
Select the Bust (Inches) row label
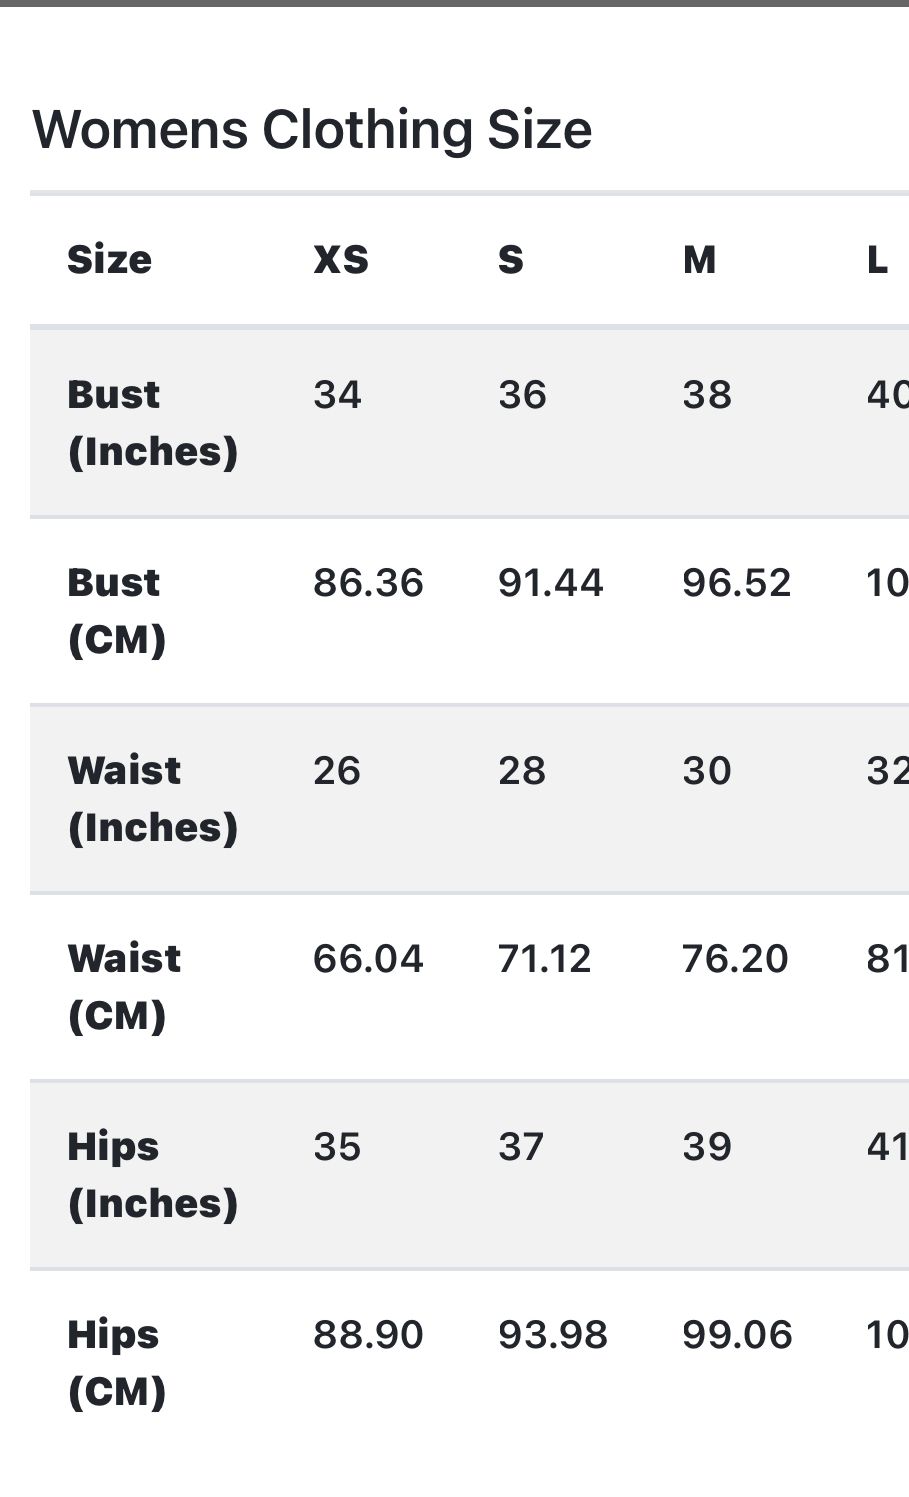[153, 423]
